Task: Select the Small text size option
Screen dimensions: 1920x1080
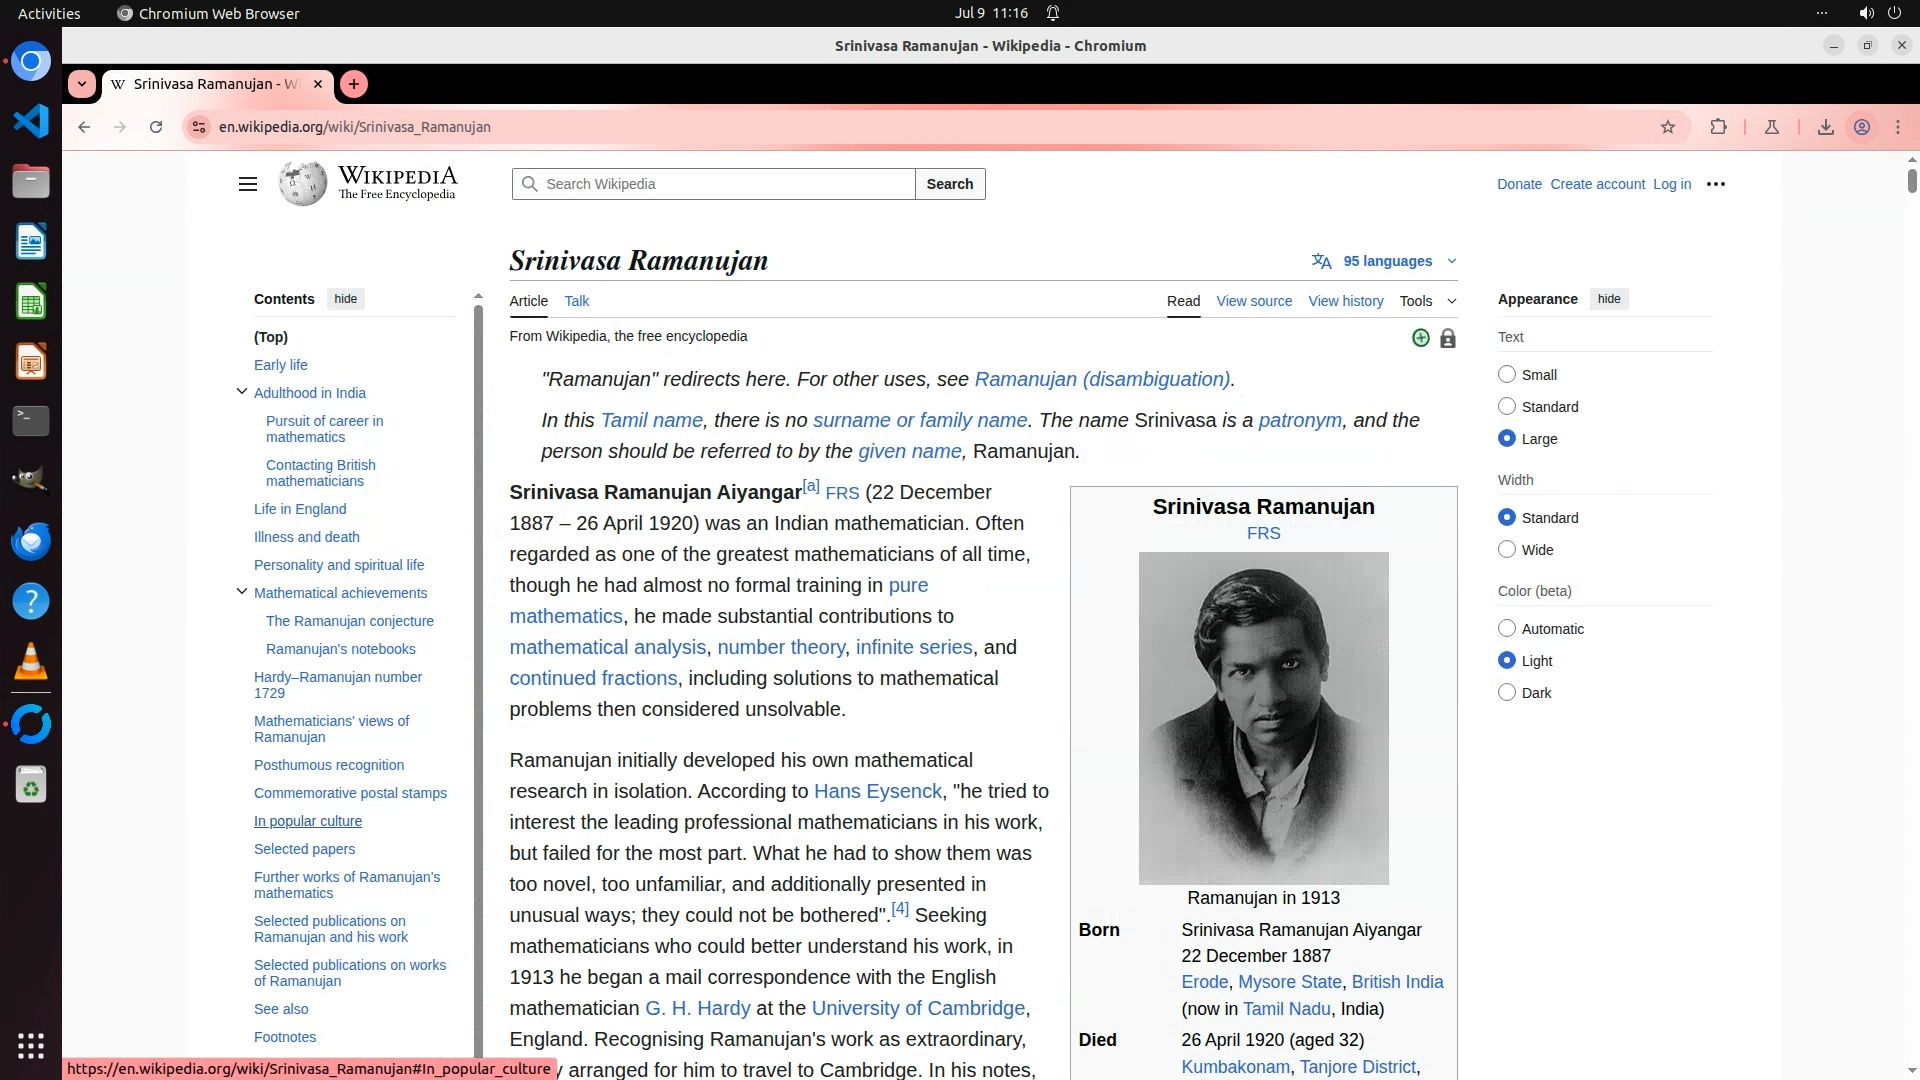Action: coord(1507,374)
